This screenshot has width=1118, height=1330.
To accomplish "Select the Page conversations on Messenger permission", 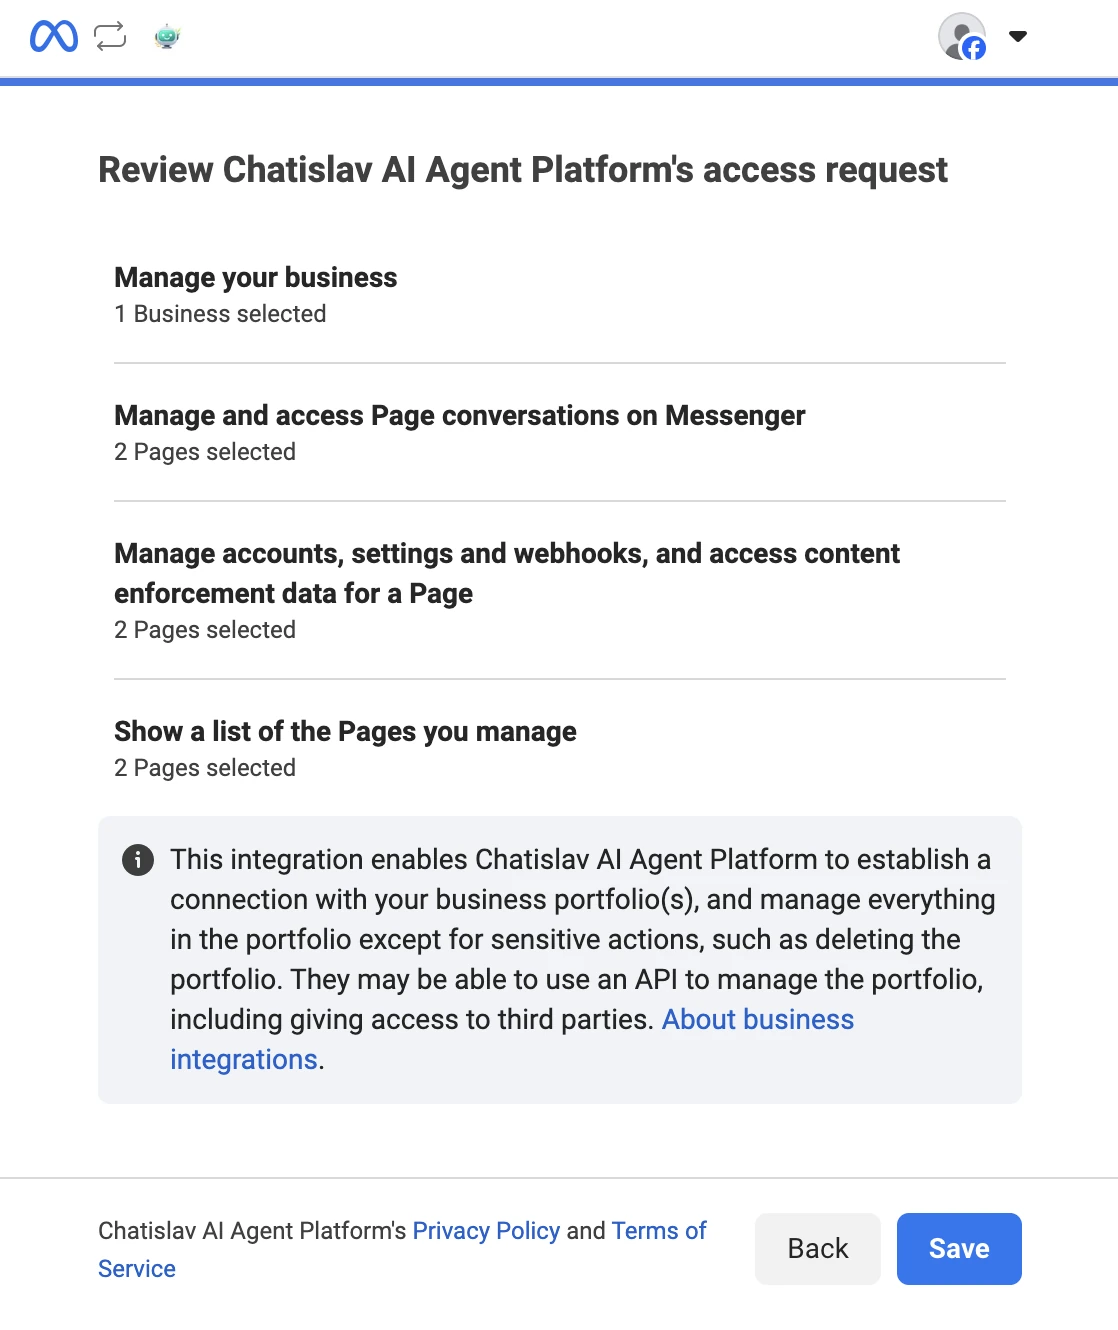I will click(x=459, y=416).
